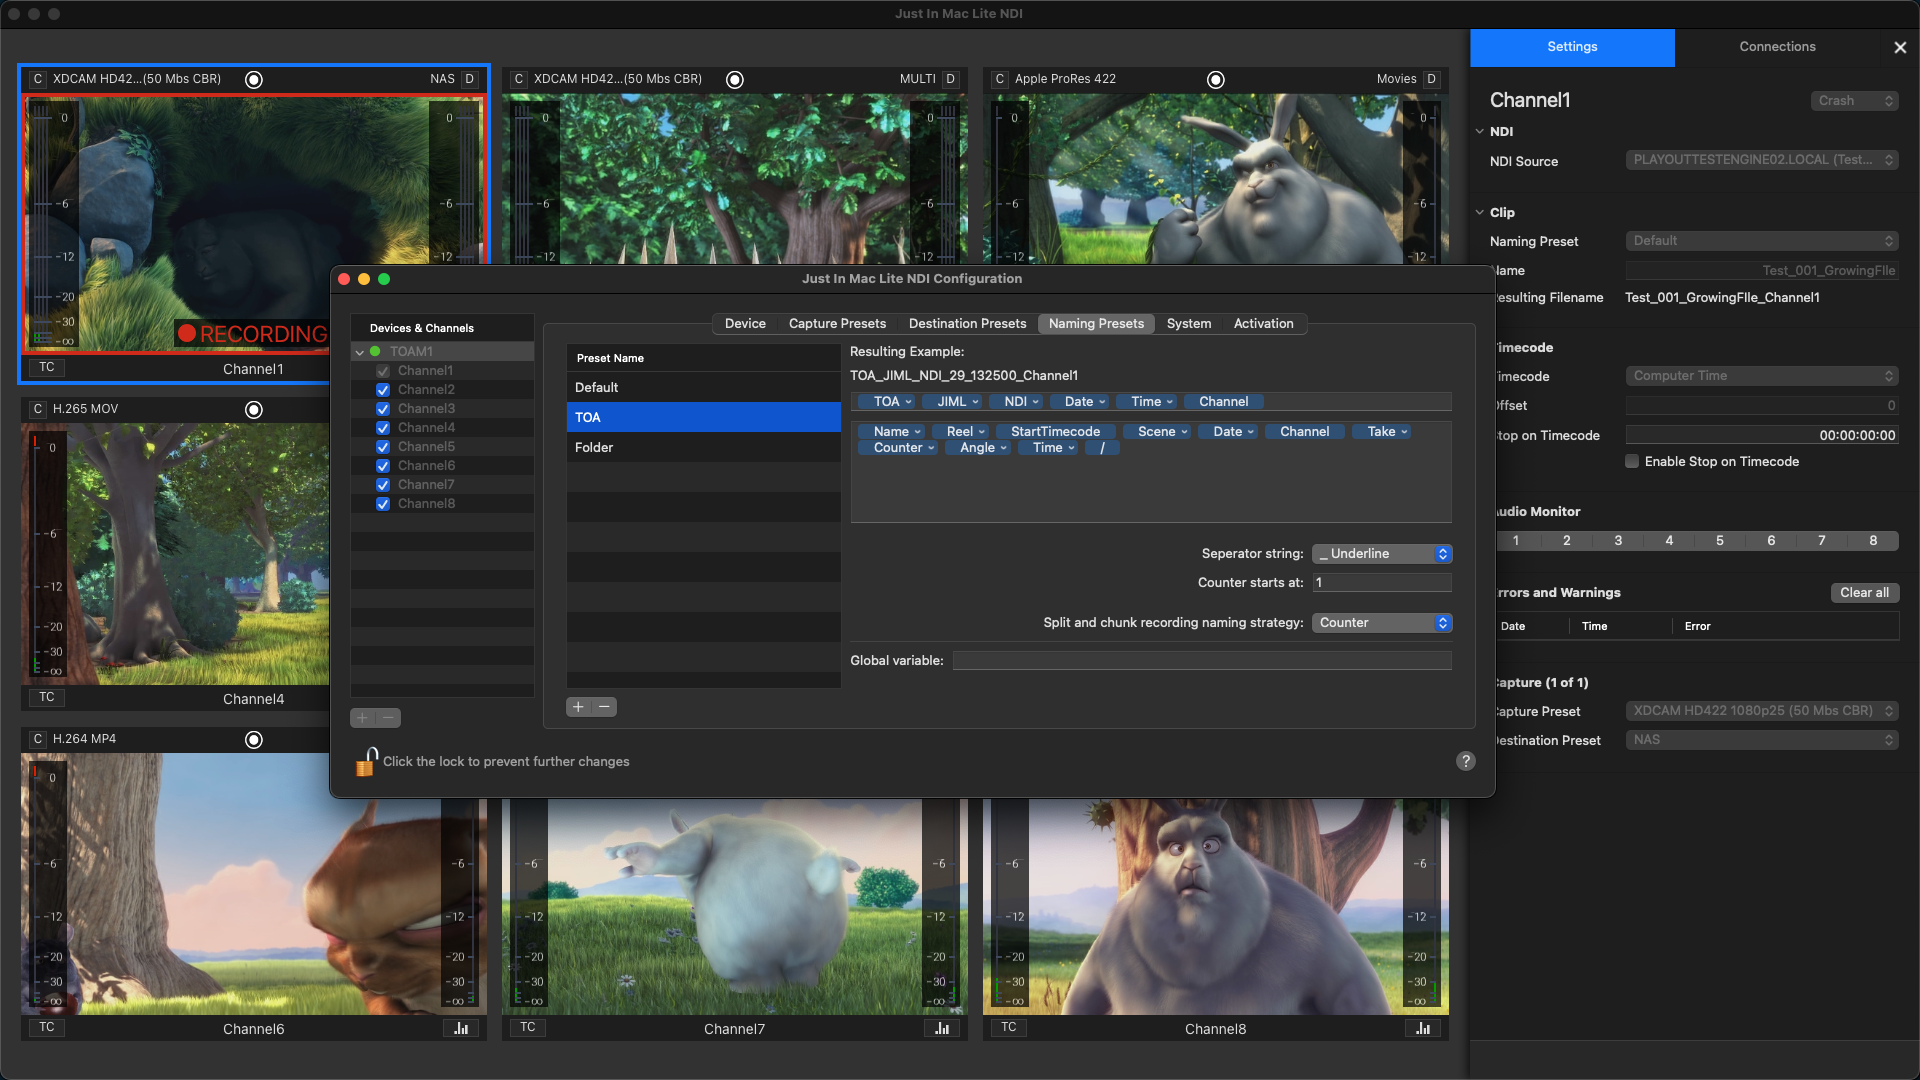Click the record button on Channel1 header
Image resolution: width=1920 pixels, height=1080 pixels.
tap(254, 80)
